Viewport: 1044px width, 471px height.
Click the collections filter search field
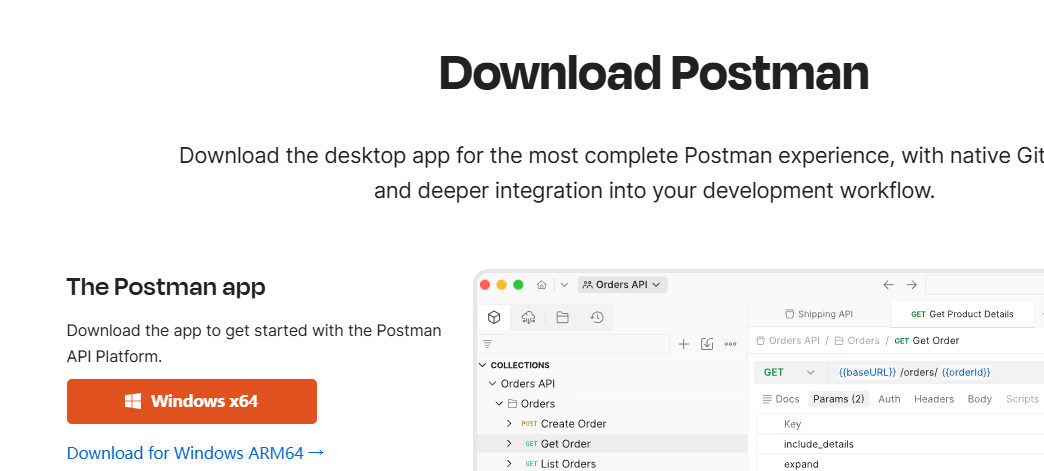coord(575,344)
